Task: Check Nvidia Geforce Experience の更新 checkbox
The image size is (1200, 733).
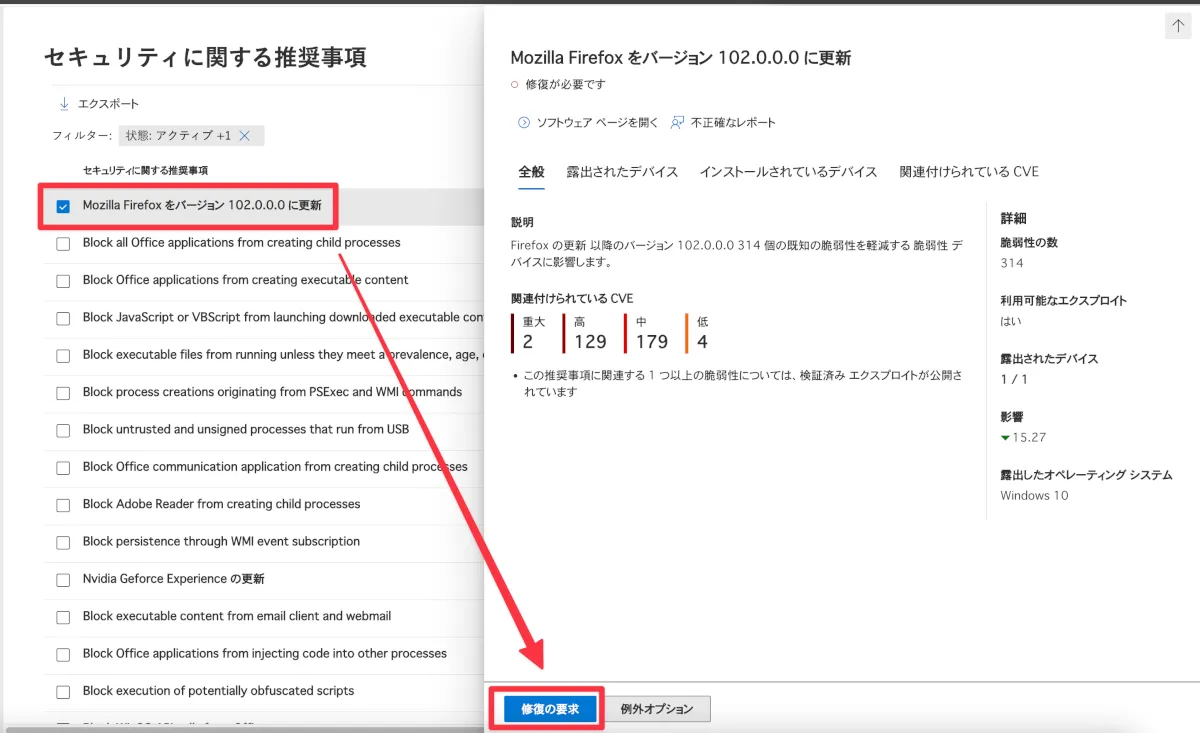Action: (63, 580)
